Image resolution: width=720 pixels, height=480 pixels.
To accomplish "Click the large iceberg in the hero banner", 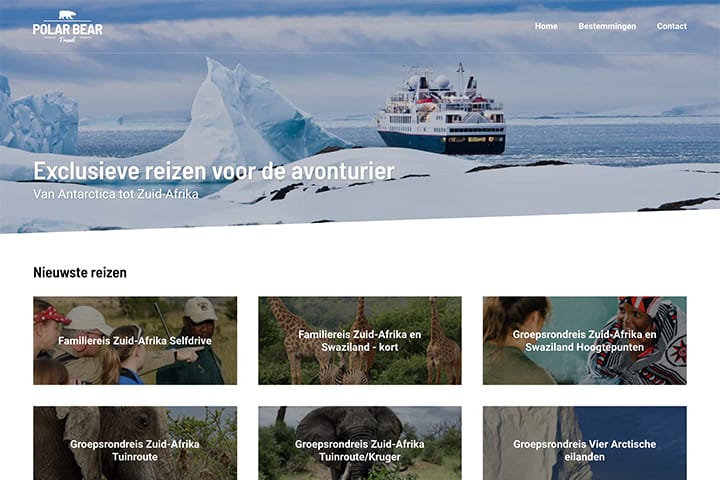I will point(248,113).
